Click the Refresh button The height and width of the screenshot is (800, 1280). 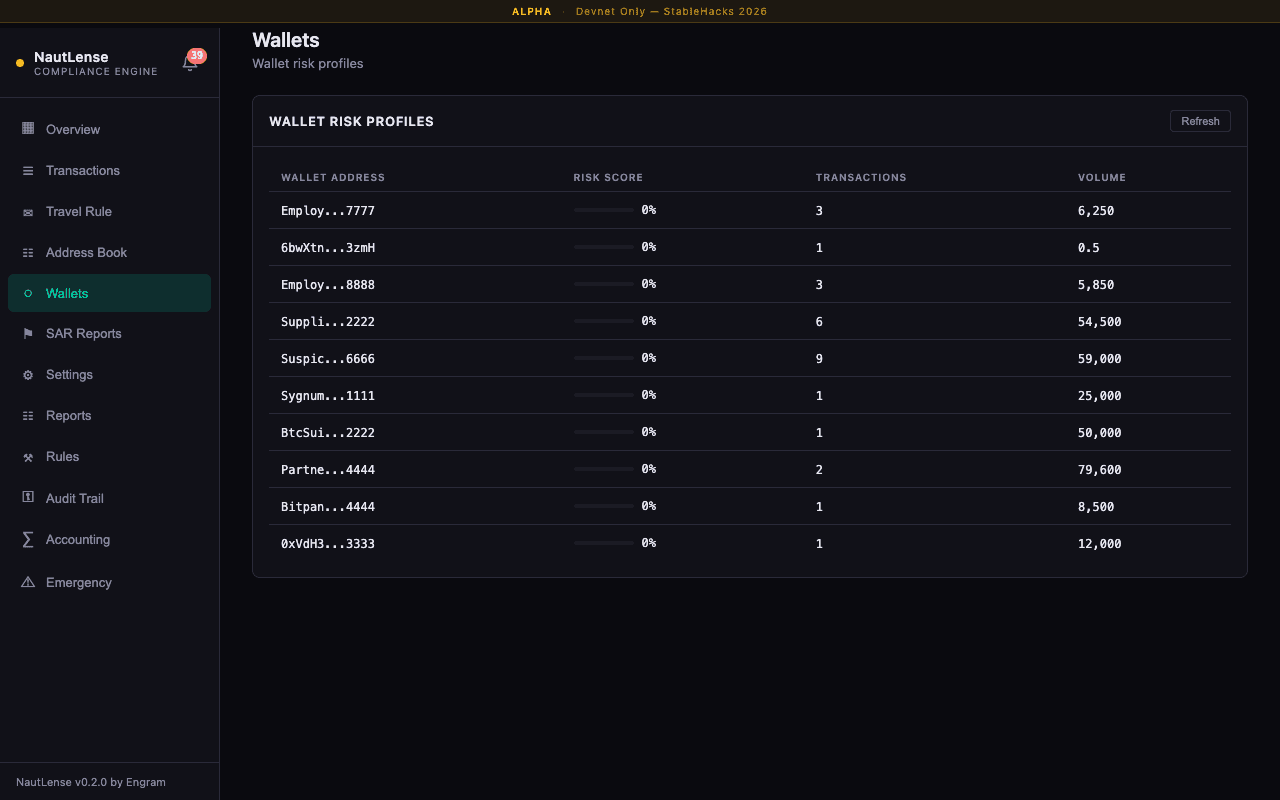[1200, 120]
